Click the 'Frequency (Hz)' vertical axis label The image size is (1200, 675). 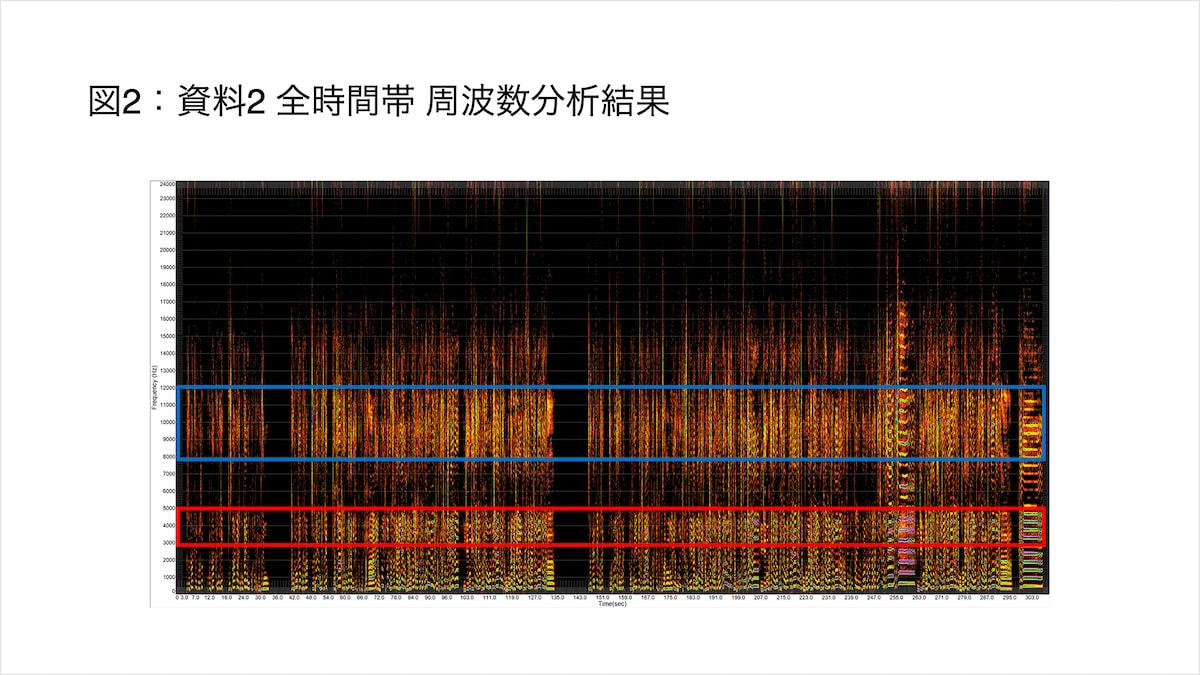click(x=154, y=387)
